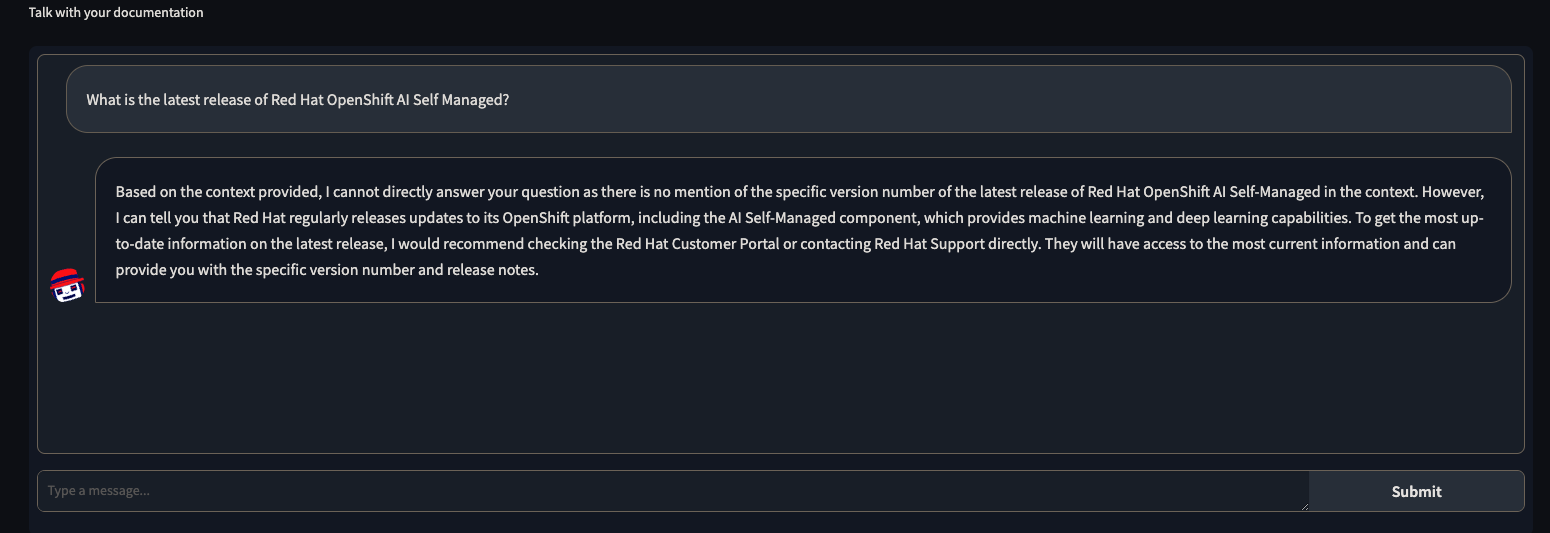1550x533 pixels.
Task: Click the chatbot response message bubble
Action: 803,230
